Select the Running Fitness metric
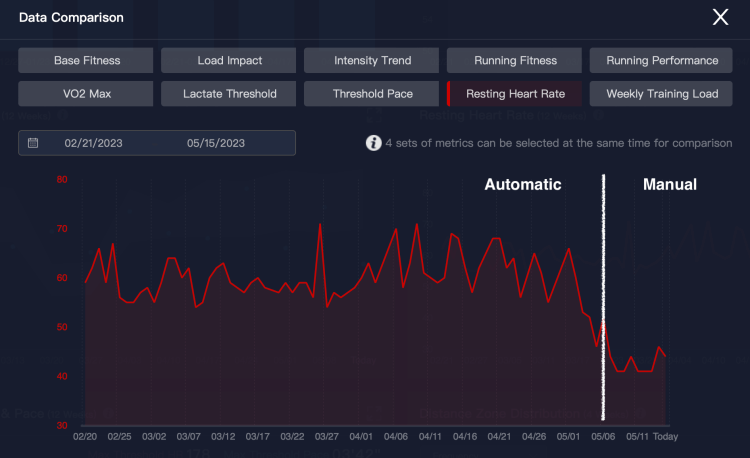Screen dimensions: 750x458 [x=514, y=60]
